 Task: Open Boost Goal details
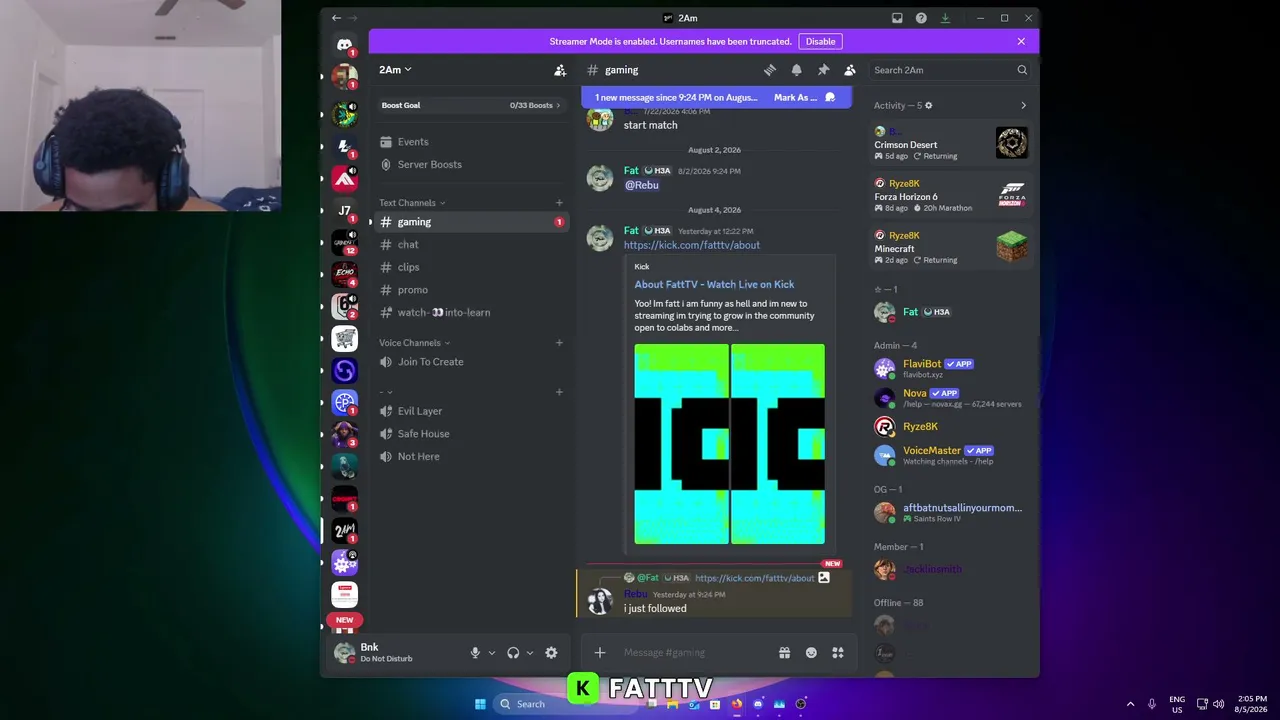click(471, 105)
